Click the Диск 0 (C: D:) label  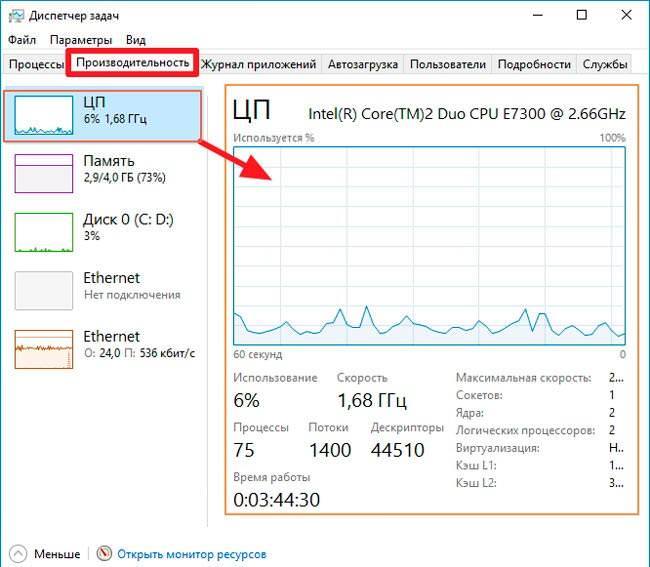128,219
